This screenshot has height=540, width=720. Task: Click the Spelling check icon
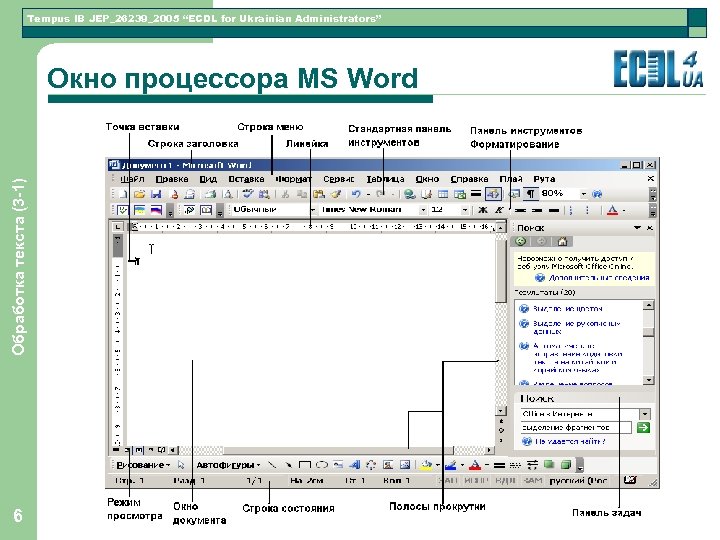[248, 194]
